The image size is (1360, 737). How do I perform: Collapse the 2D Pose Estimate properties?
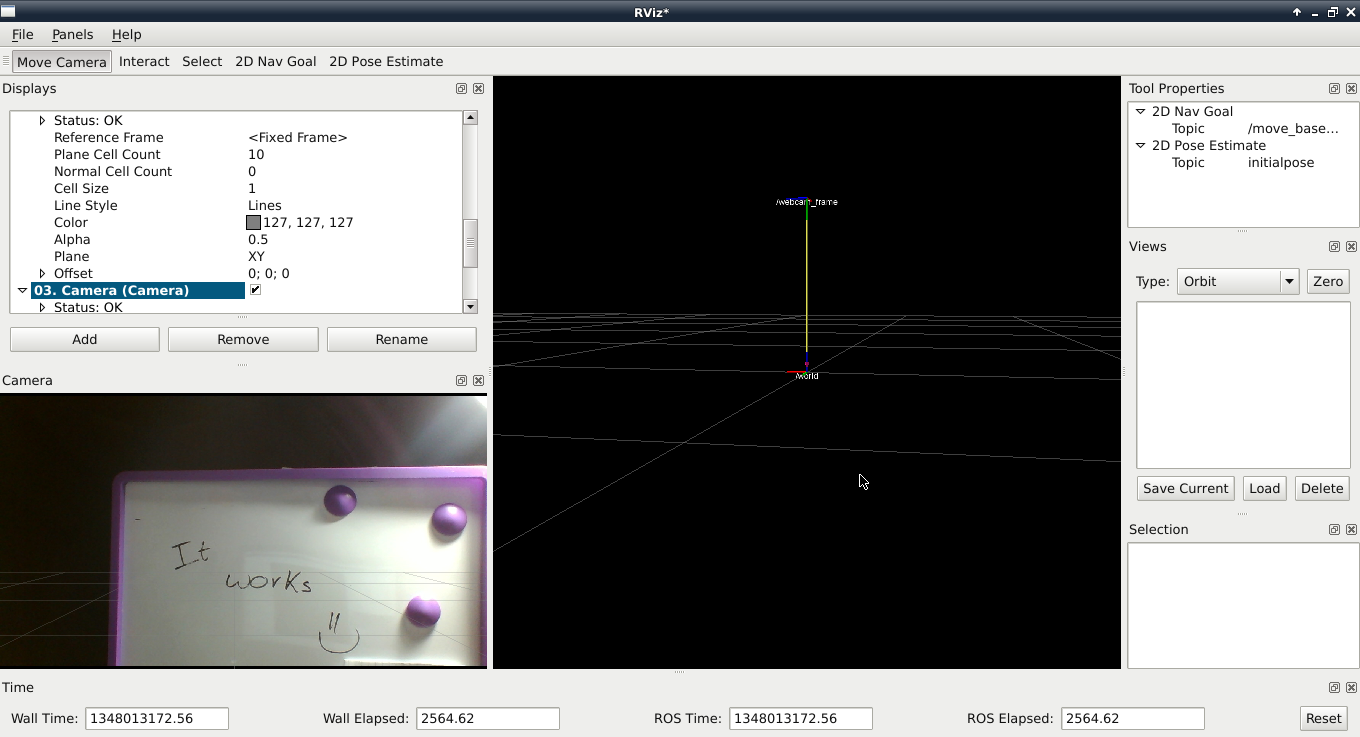point(1140,146)
